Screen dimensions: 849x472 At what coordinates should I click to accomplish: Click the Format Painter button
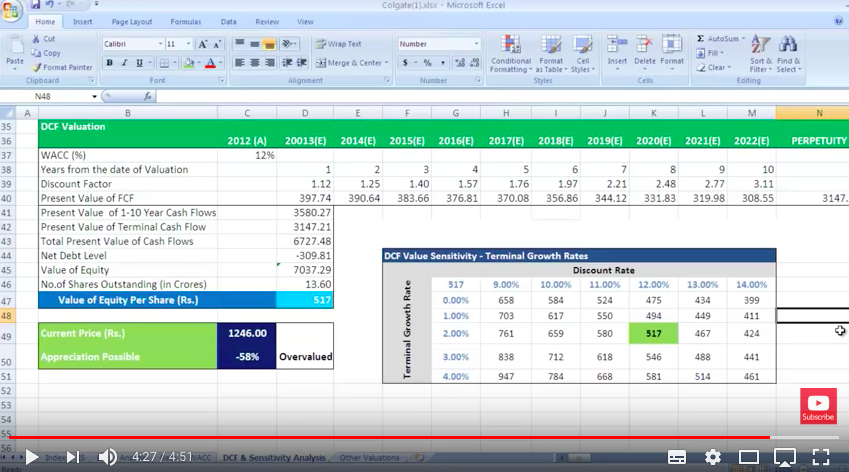[x=62, y=67]
